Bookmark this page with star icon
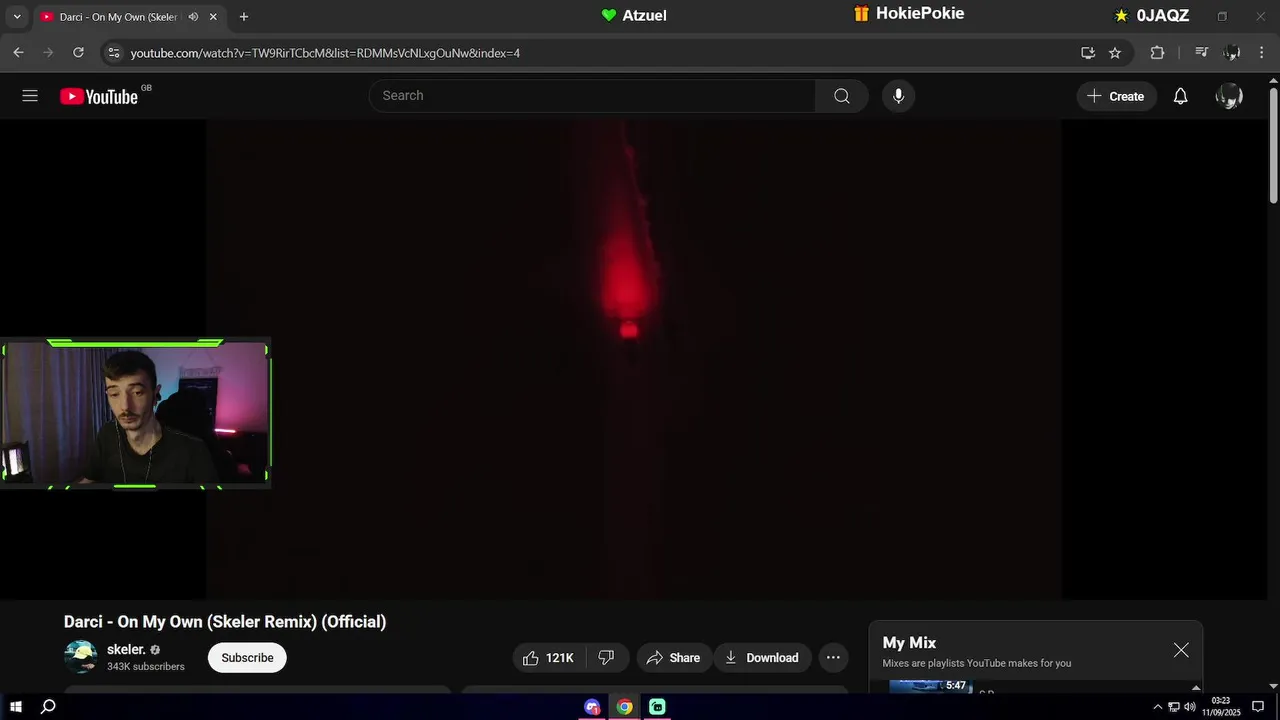 pyautogui.click(x=1115, y=52)
